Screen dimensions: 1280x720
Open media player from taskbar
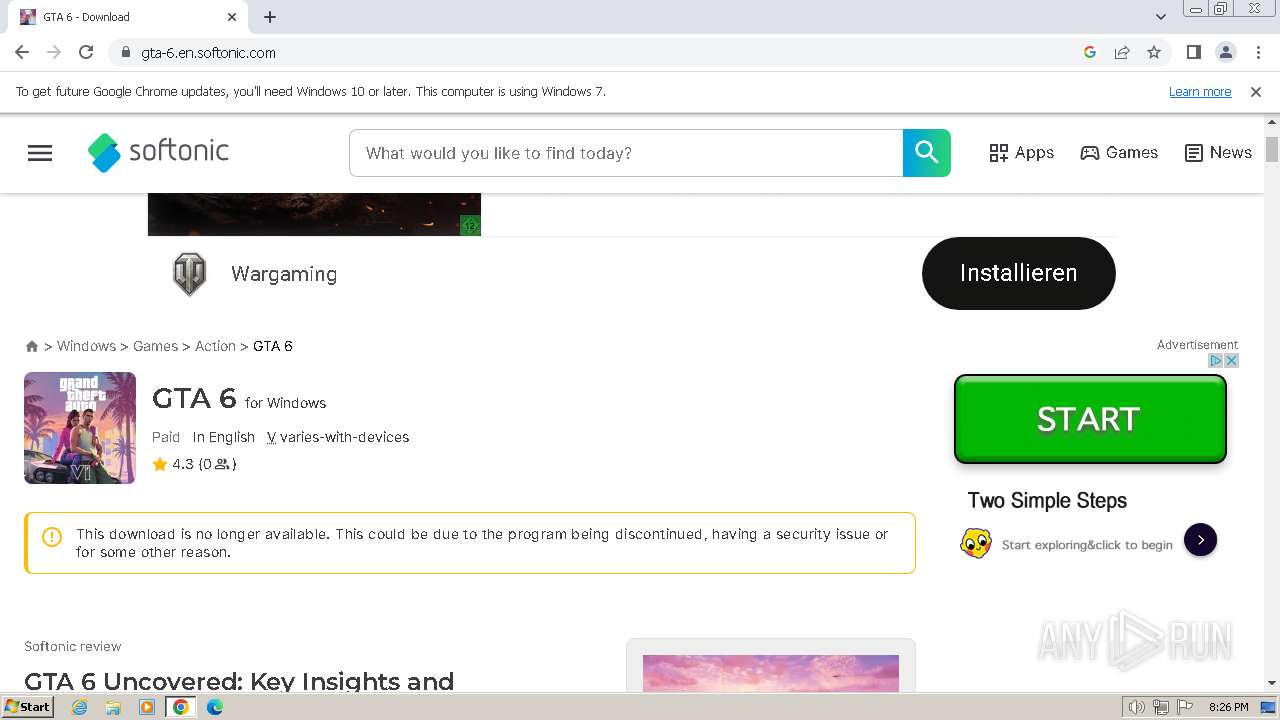147,707
